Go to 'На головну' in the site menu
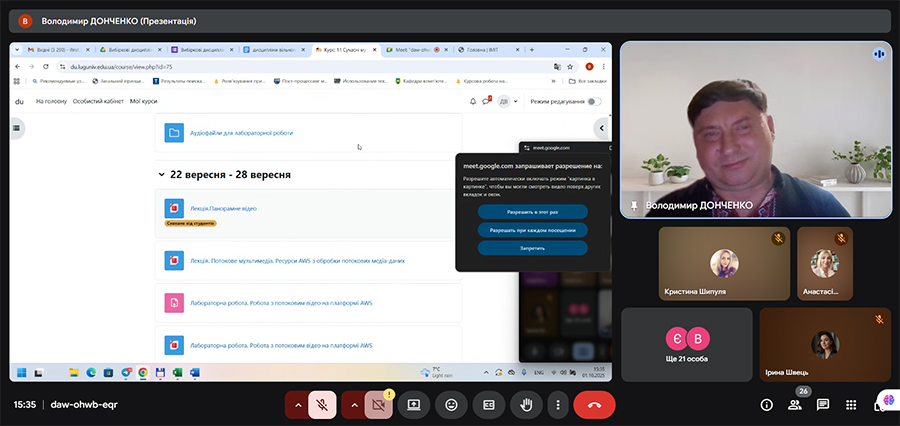Viewport: 900px width, 426px height. (x=51, y=101)
